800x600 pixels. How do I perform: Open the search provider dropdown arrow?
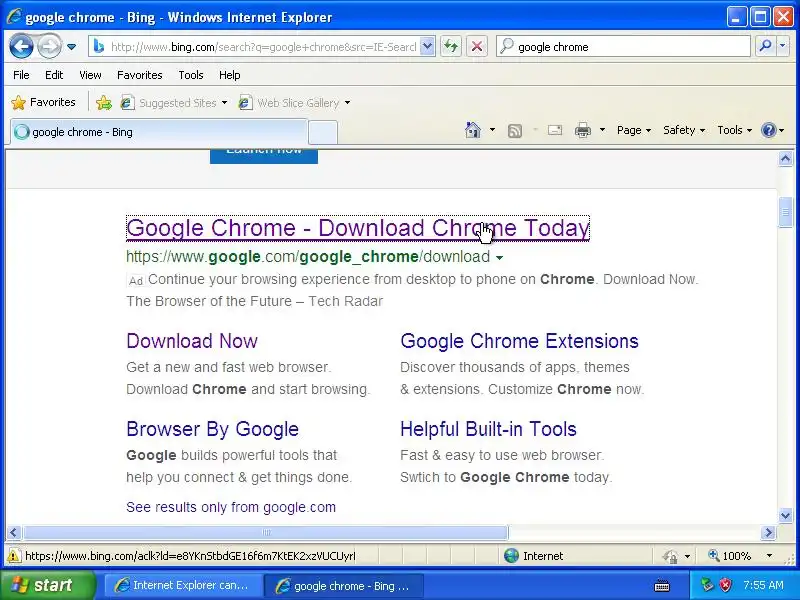783,46
